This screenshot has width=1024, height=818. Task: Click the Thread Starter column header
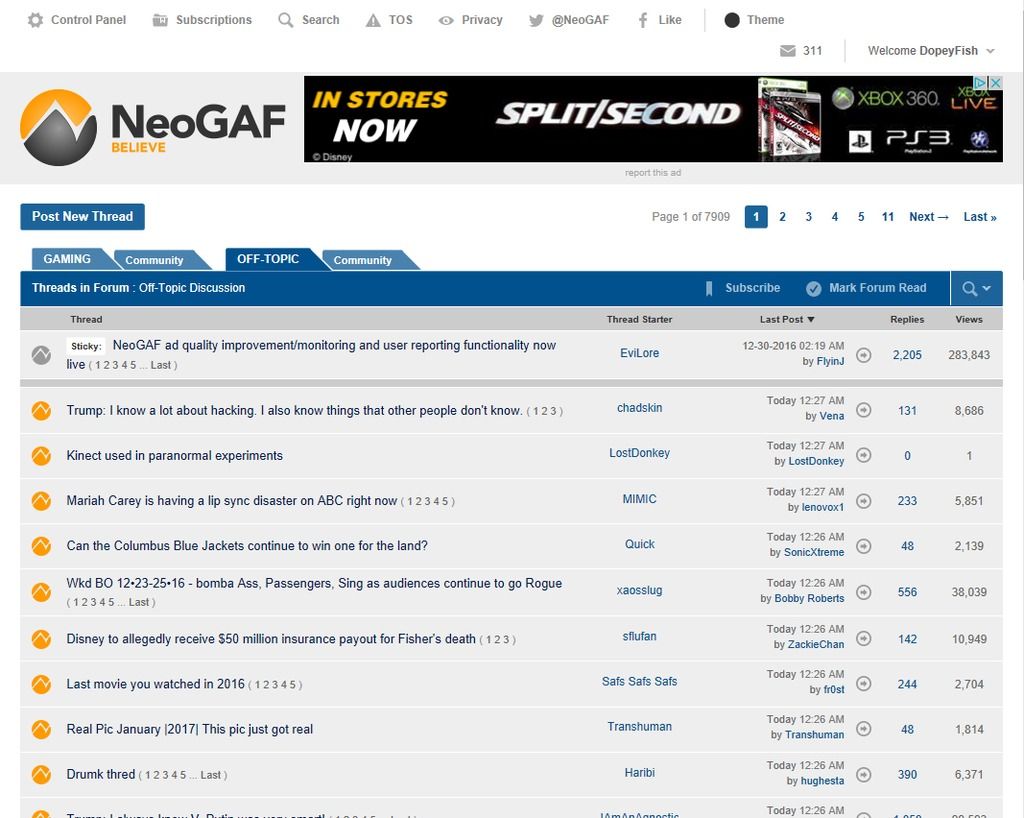coord(639,319)
